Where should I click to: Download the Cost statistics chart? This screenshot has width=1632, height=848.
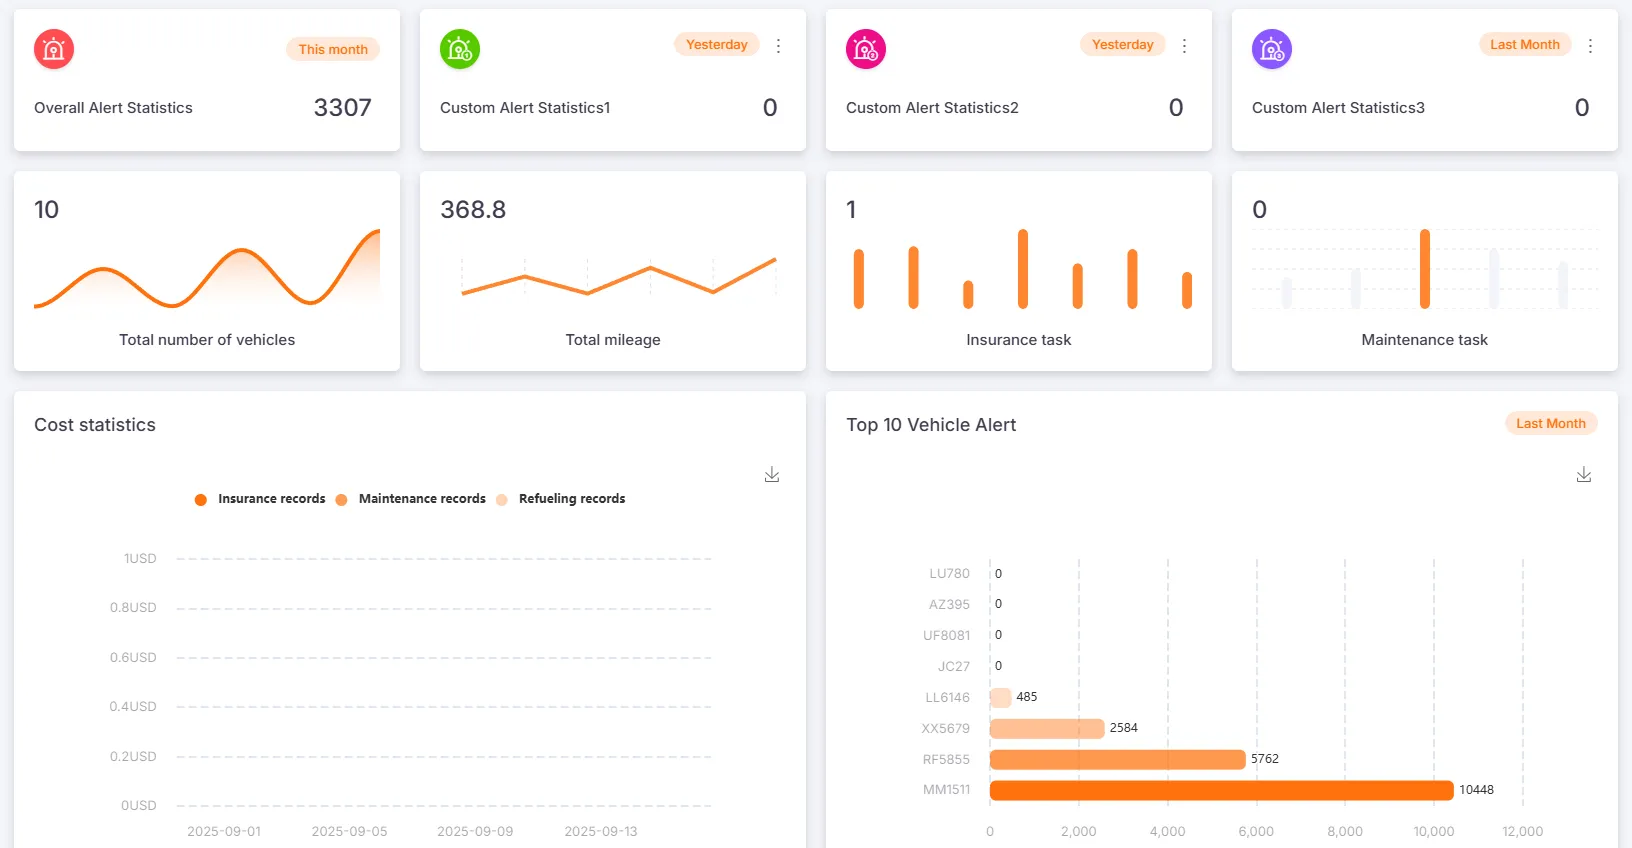[x=772, y=475]
